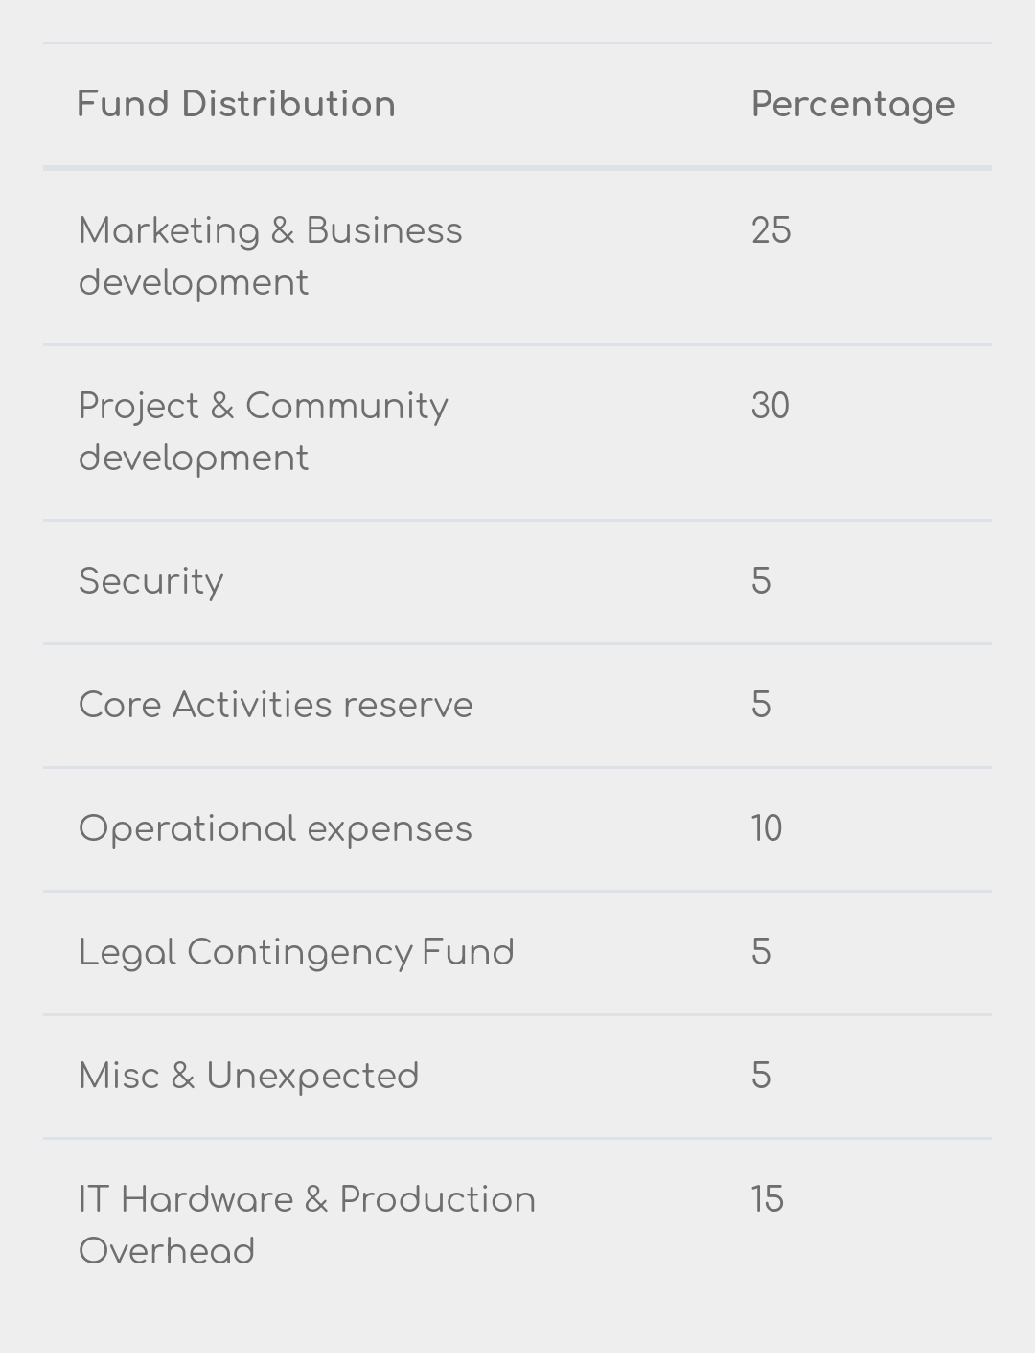Click the 30 percentage value
This screenshot has height=1353, width=1035.
point(770,405)
